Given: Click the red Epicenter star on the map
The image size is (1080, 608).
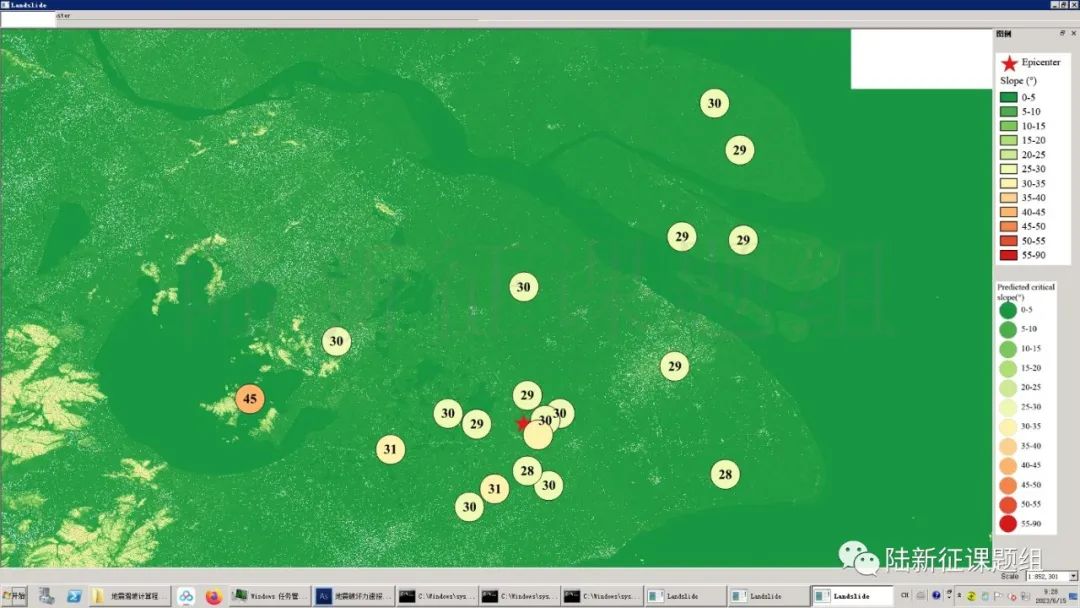Looking at the screenshot, I should pos(522,423).
